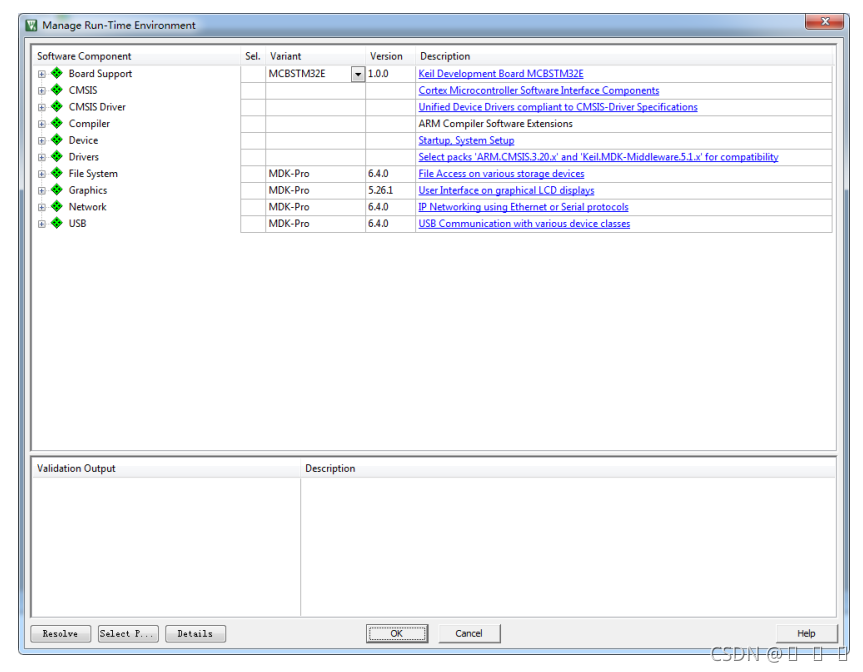Click the Keil uVision icon in title bar

point(31,25)
